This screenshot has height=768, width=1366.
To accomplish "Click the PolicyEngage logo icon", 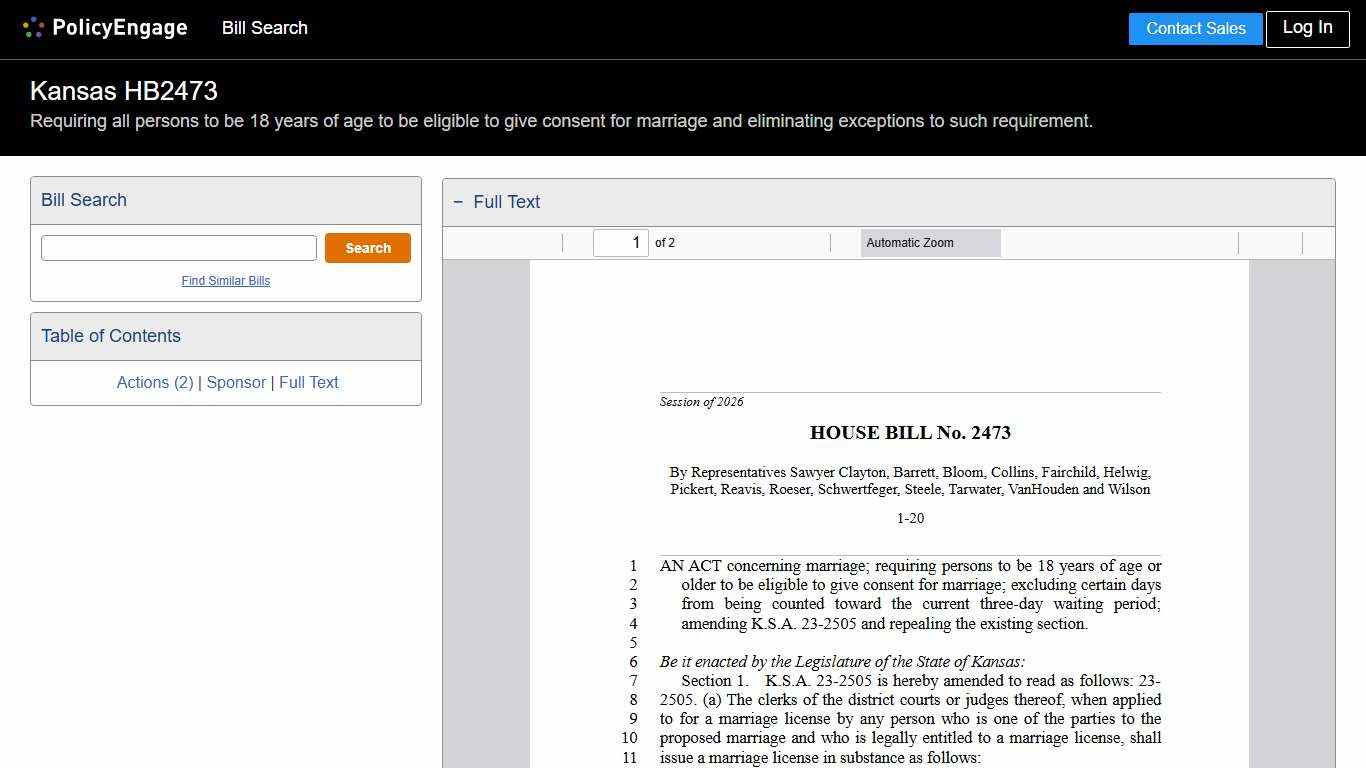I will pos(33,26).
